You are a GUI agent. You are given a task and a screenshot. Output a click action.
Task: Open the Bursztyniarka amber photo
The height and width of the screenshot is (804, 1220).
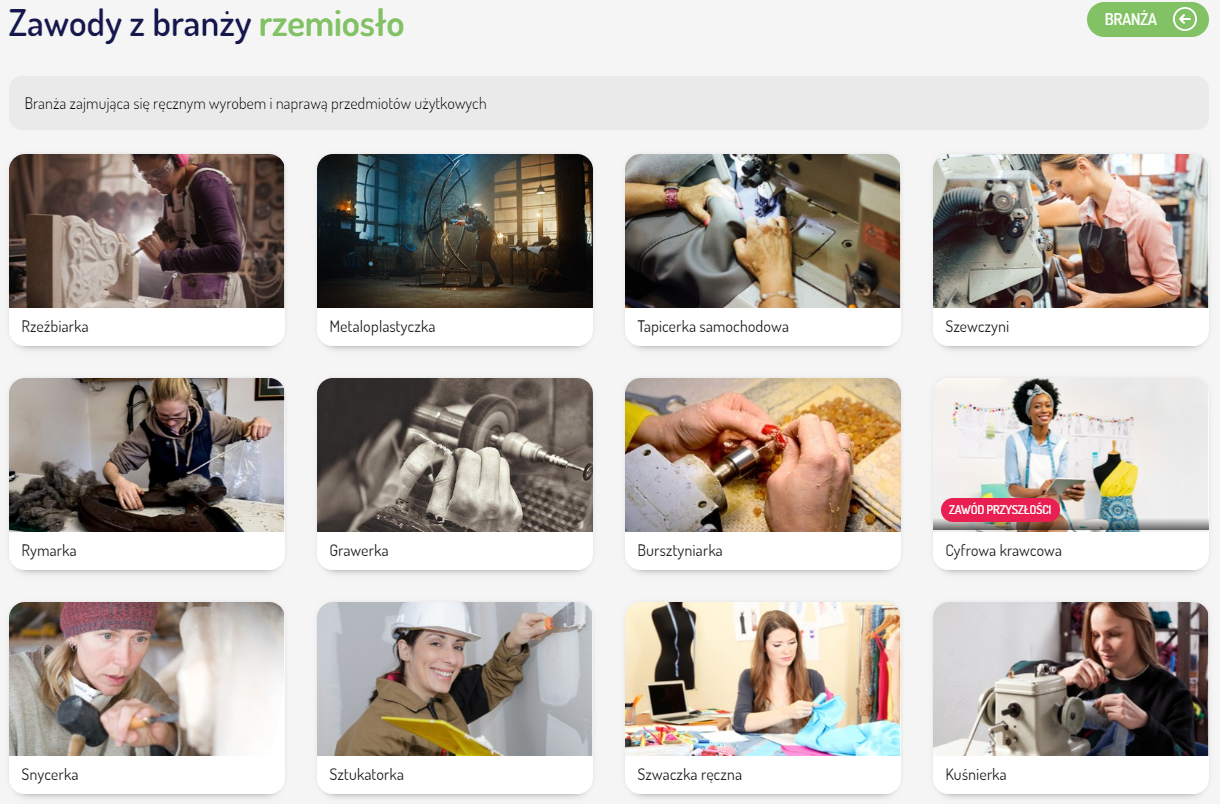(763, 455)
